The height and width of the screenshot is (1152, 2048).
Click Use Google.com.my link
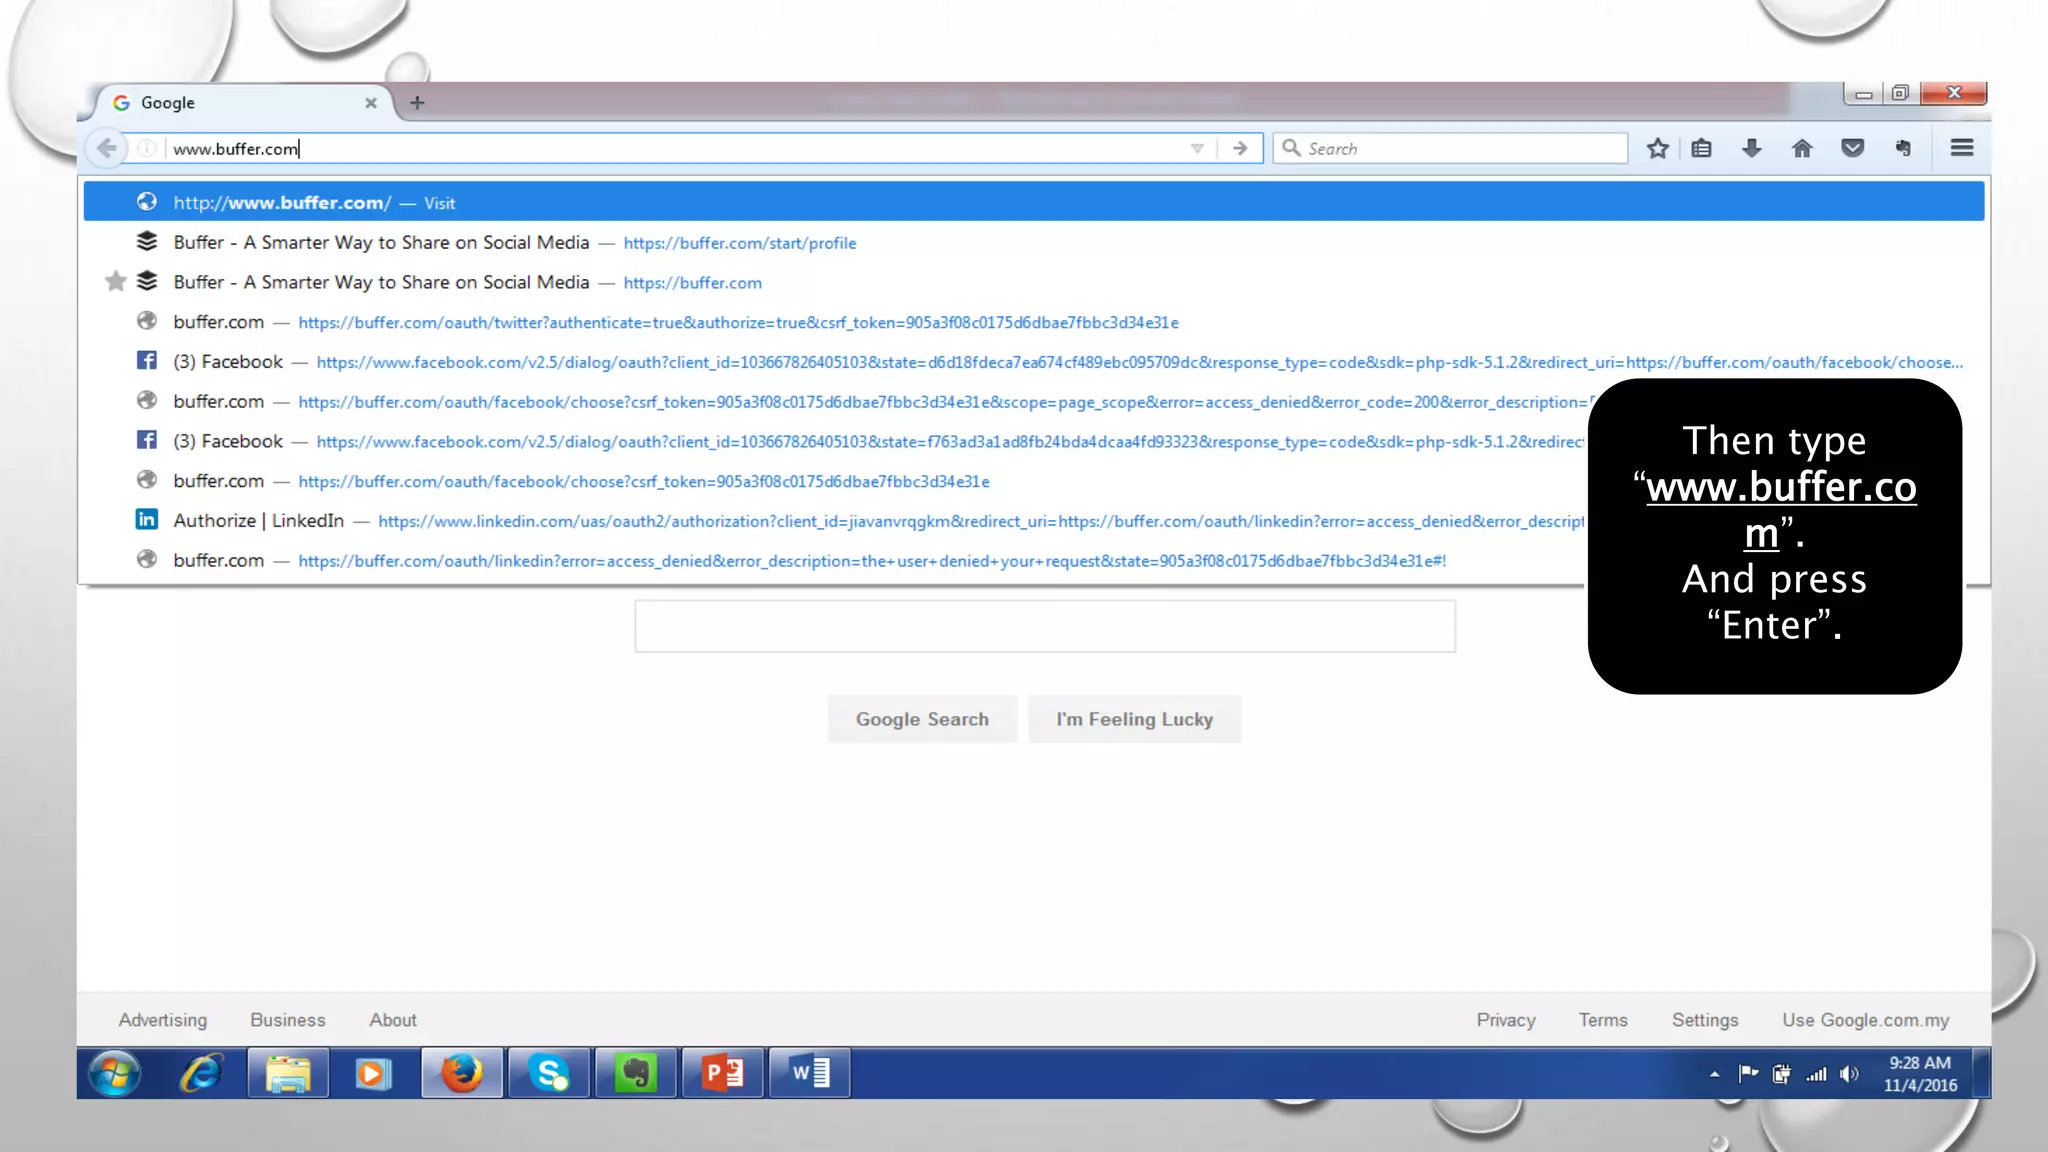pos(1866,1020)
